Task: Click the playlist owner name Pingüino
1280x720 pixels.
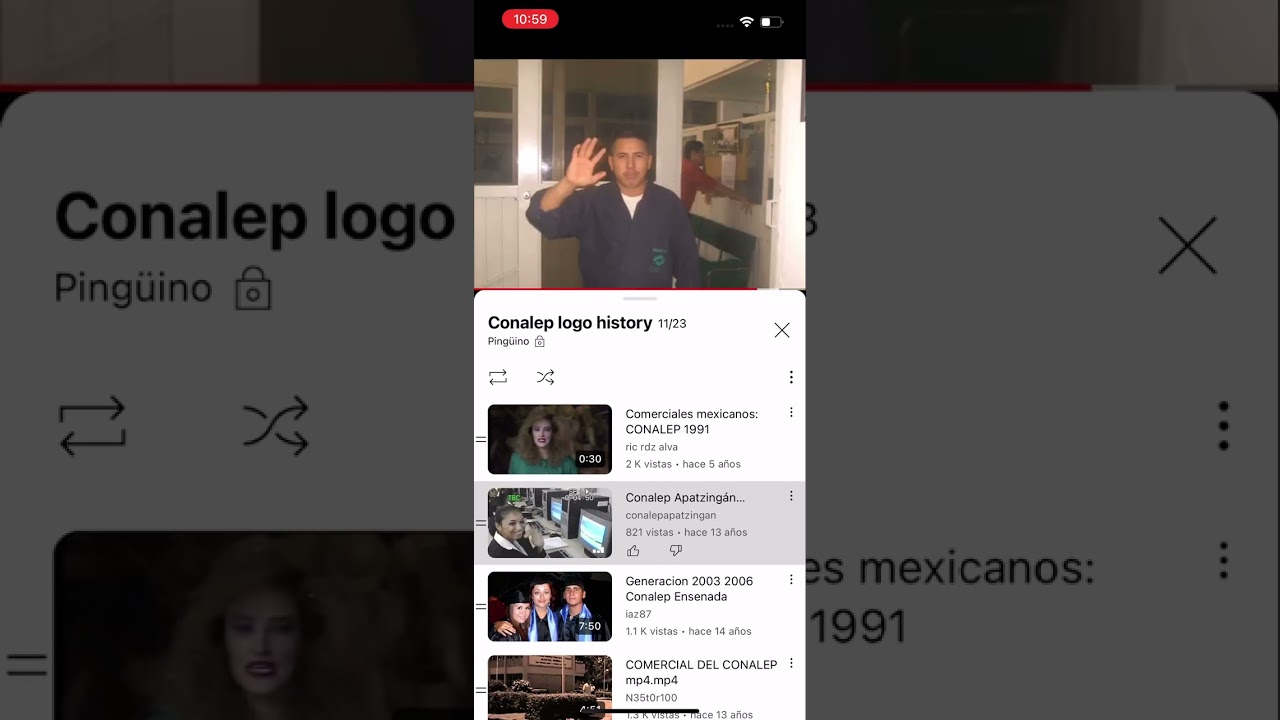Action: point(509,341)
